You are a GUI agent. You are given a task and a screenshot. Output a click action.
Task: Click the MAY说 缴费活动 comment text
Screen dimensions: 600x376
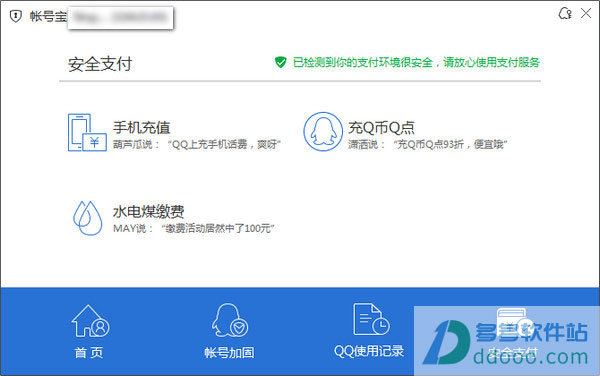click(194, 228)
